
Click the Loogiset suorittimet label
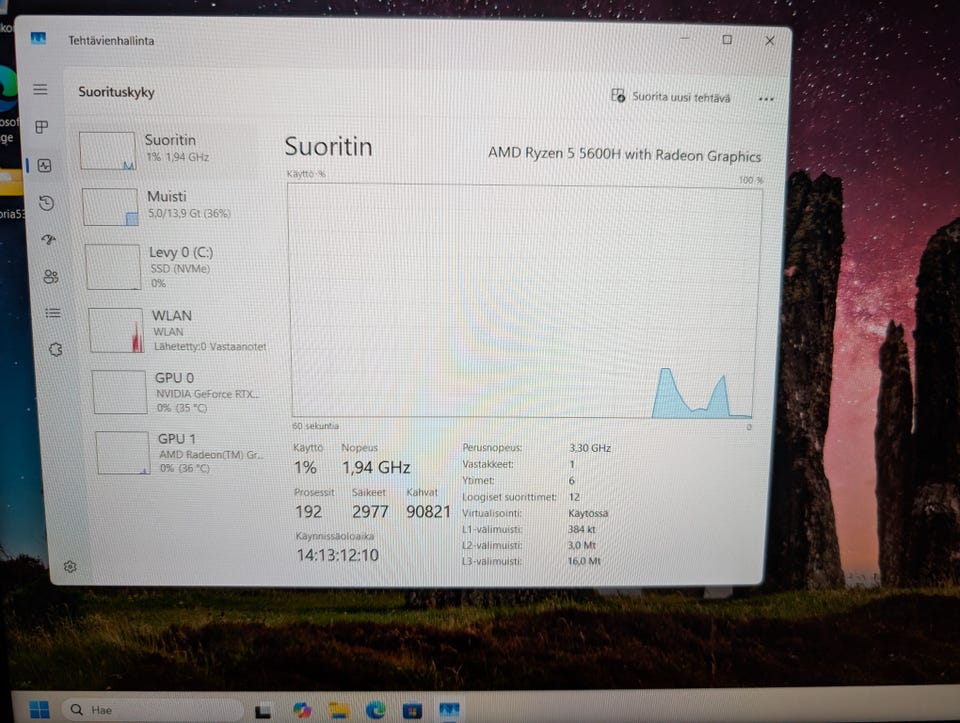509,497
